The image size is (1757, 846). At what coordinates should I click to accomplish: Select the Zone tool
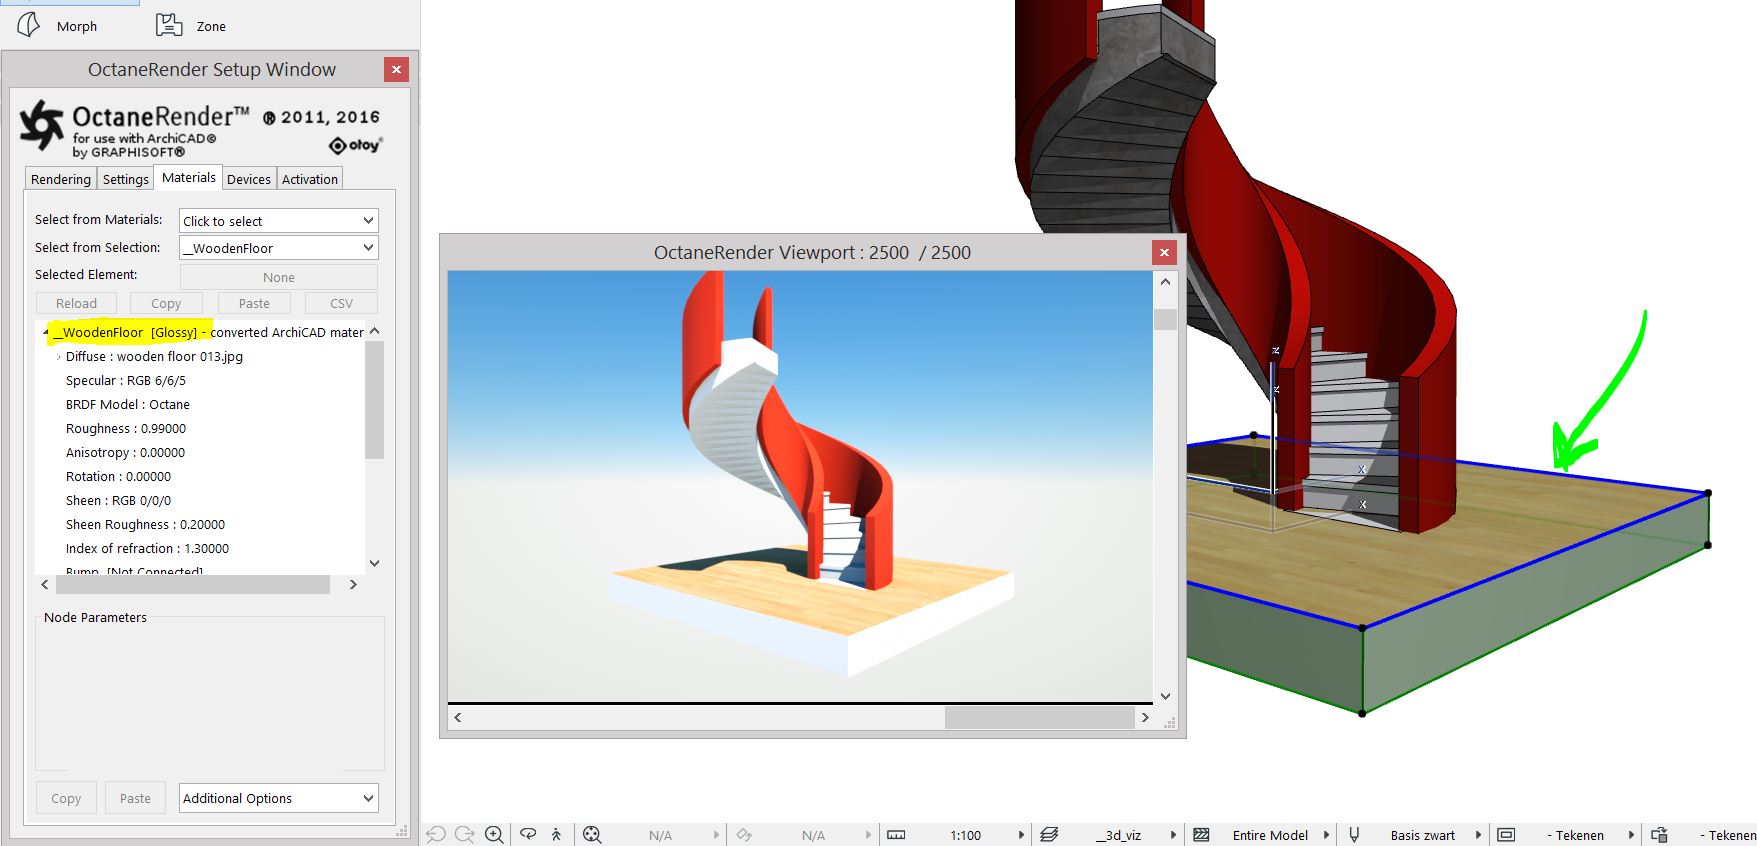(x=192, y=26)
